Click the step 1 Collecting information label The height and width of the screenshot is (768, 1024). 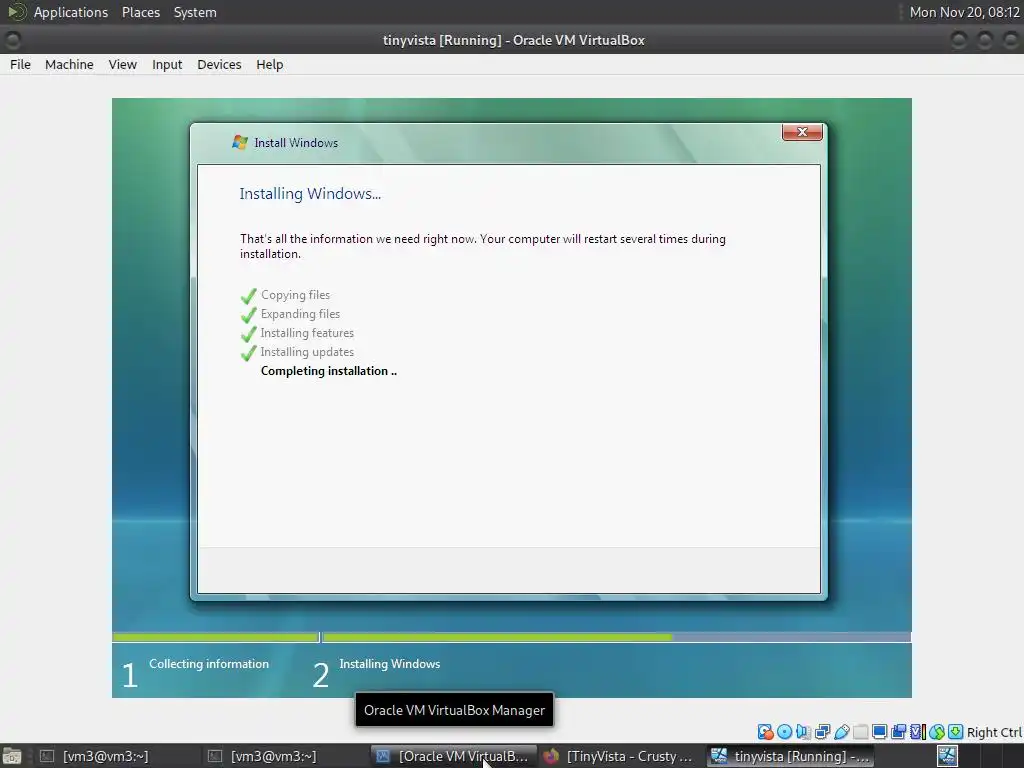[x=209, y=664]
